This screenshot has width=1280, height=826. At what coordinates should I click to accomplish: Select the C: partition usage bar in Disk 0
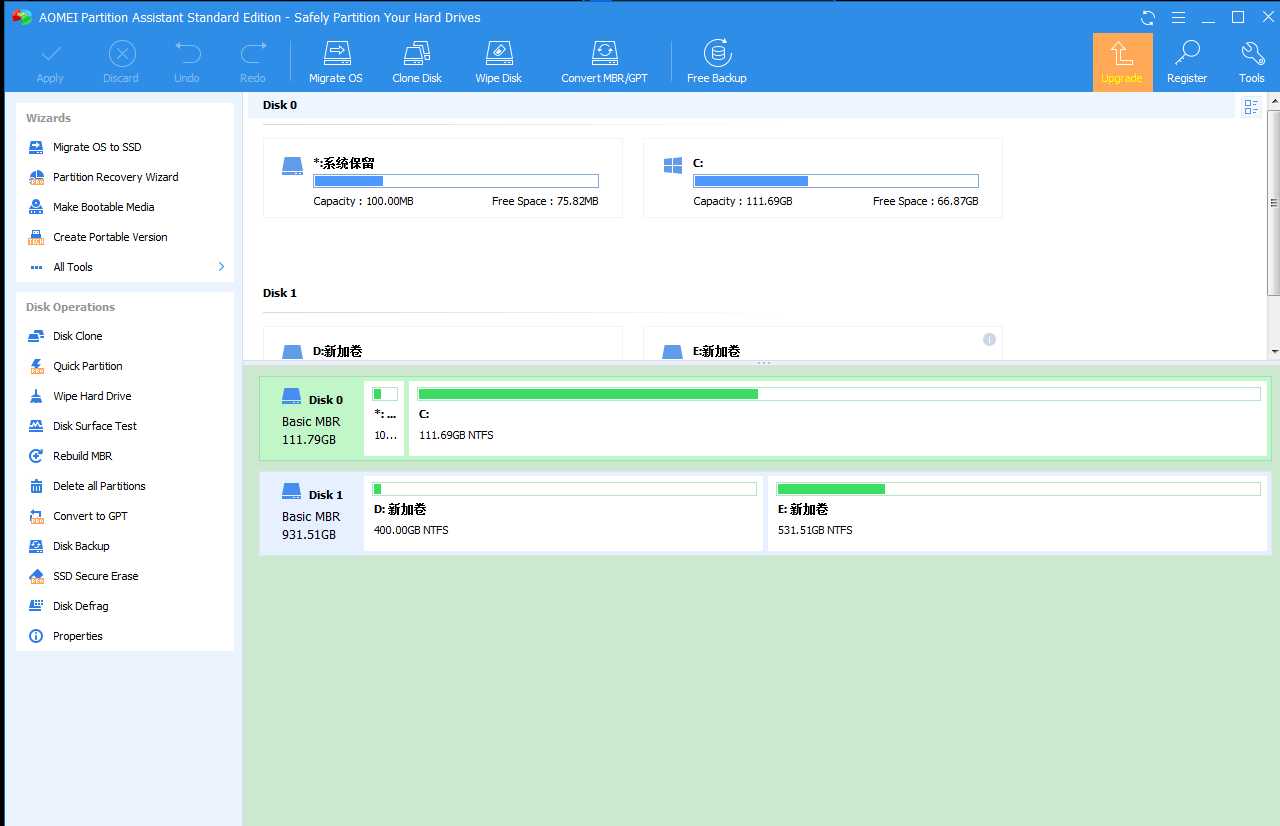pyautogui.click(x=838, y=394)
